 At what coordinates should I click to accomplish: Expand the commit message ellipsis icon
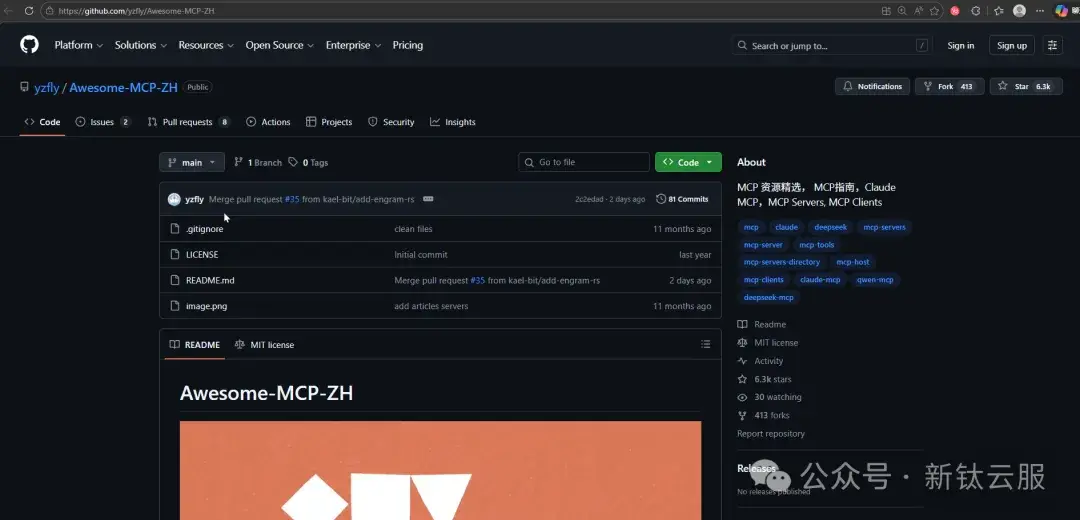(428, 199)
